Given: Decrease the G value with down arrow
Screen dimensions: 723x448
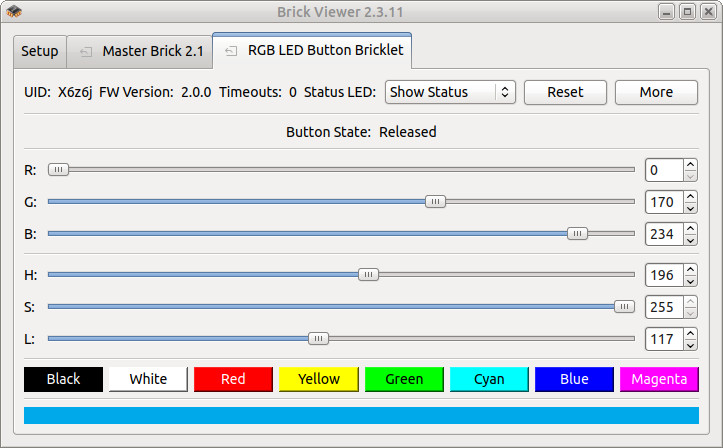Looking at the screenshot, I should pyautogui.click(x=690, y=208).
